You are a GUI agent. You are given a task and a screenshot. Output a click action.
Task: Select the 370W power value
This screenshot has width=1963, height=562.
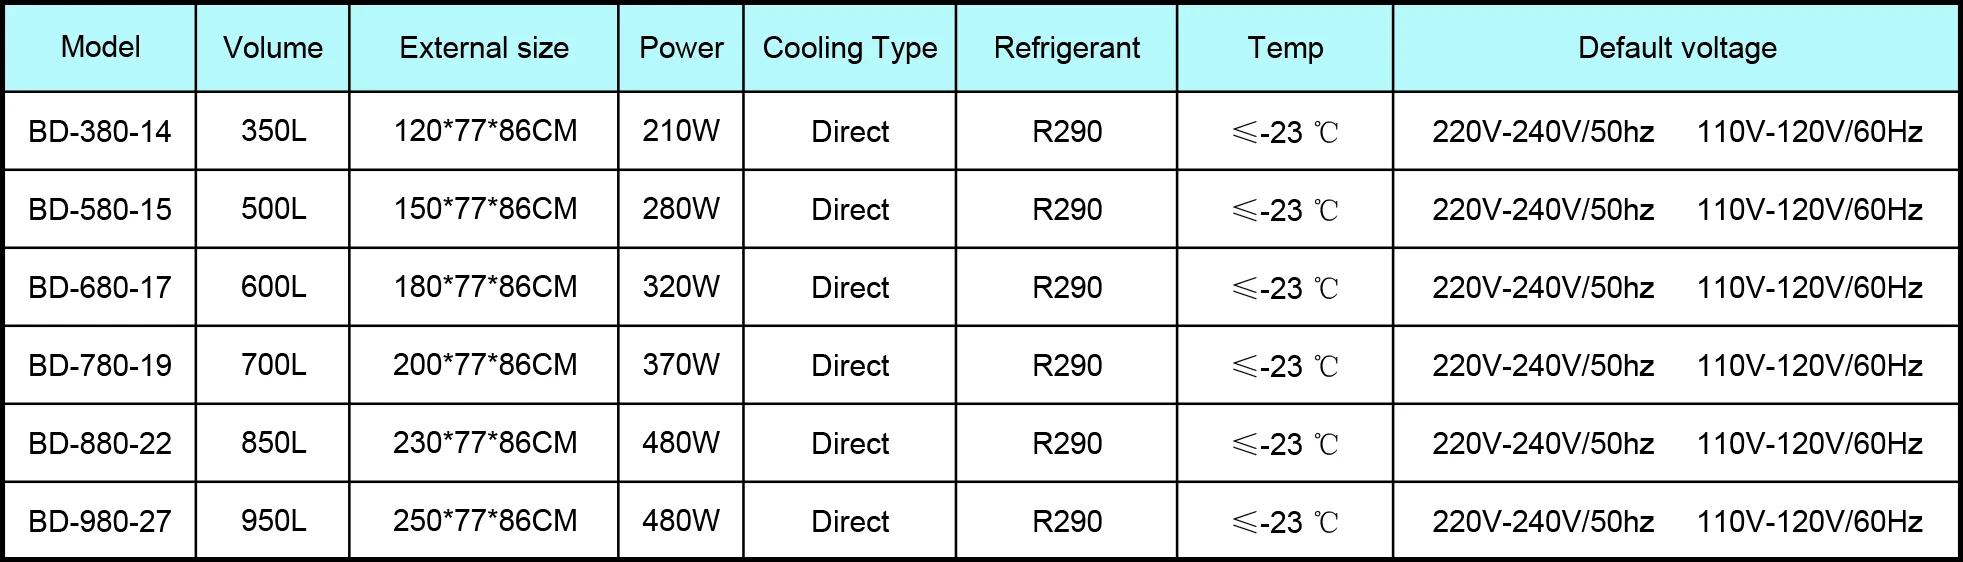[x=681, y=365]
